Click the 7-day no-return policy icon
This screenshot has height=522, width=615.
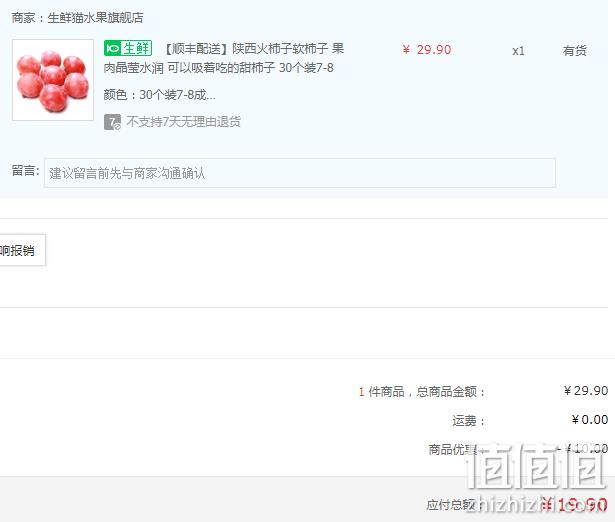point(112,122)
